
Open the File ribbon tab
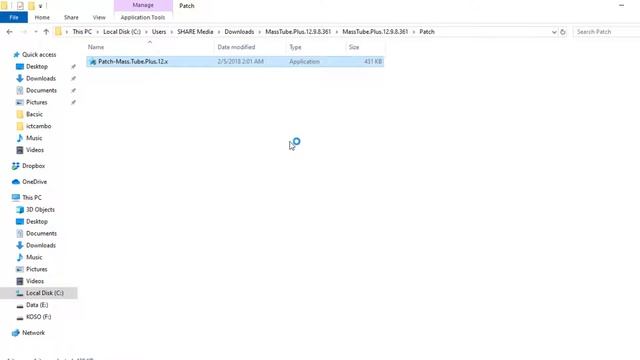[14, 18]
